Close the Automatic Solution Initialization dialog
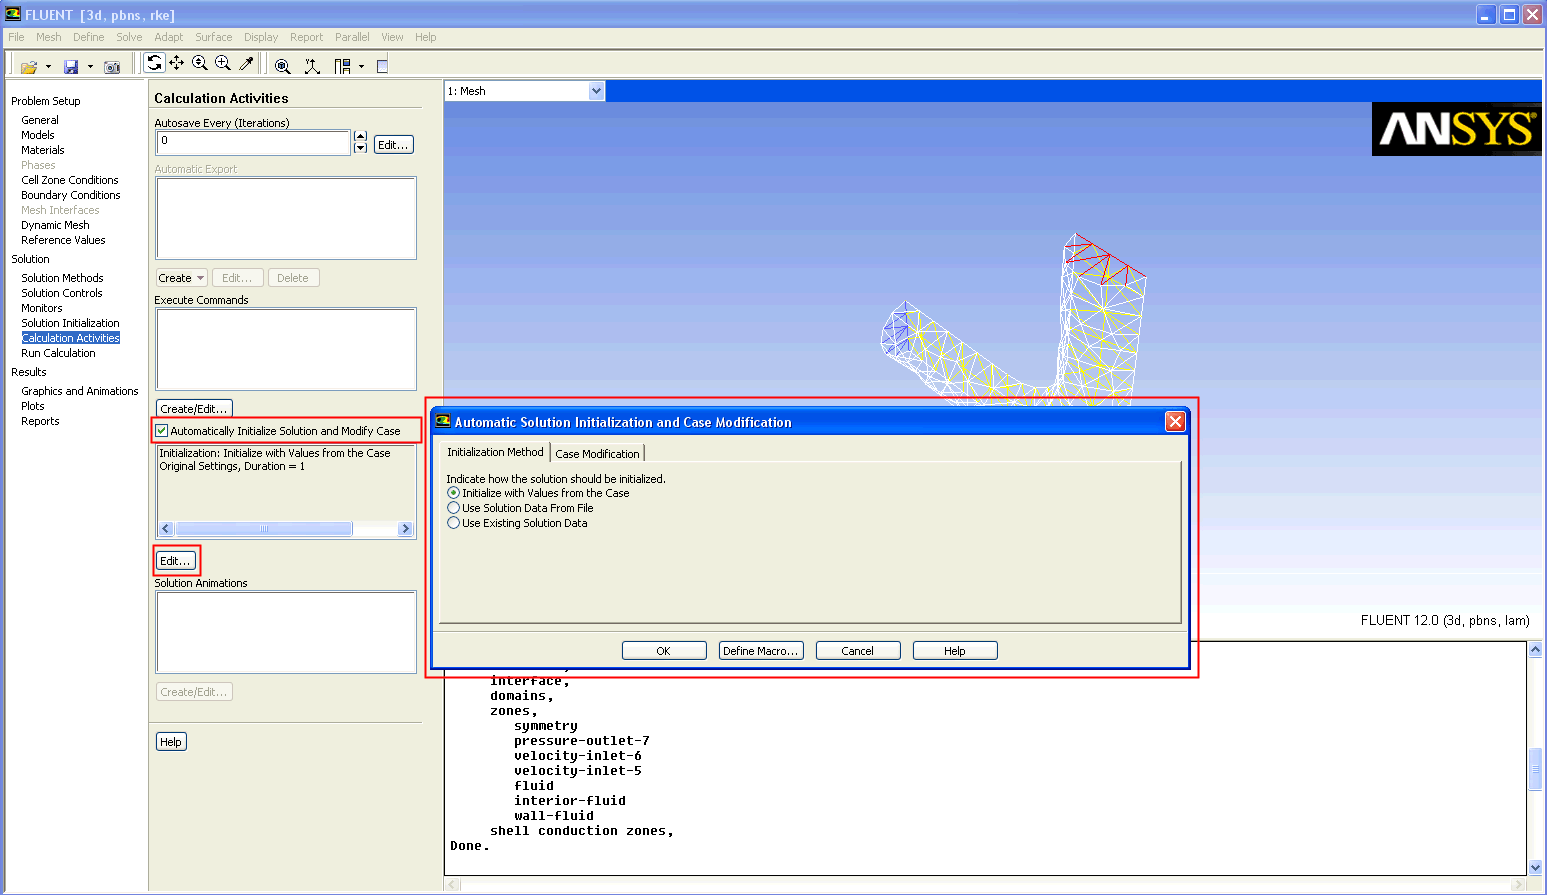This screenshot has width=1547, height=895. click(x=1175, y=422)
